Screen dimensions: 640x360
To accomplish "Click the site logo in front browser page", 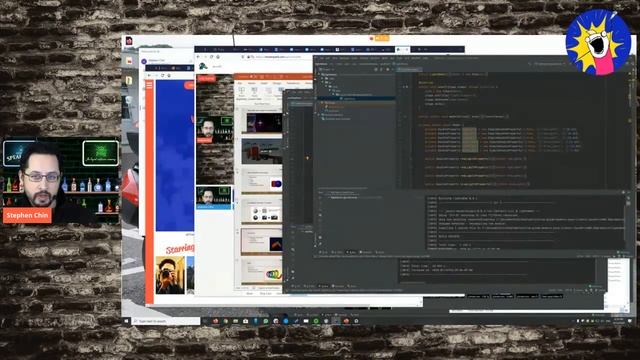I will [x=203, y=66].
